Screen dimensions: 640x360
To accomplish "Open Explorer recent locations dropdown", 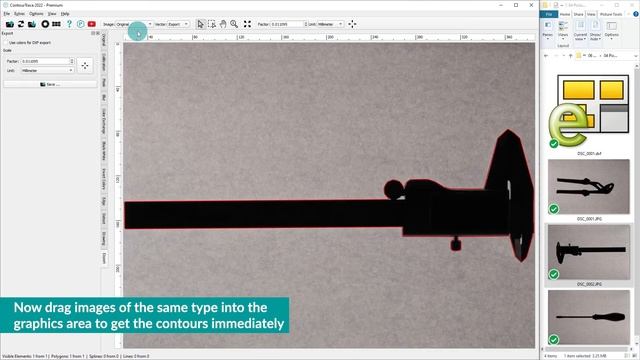I will point(563,56).
